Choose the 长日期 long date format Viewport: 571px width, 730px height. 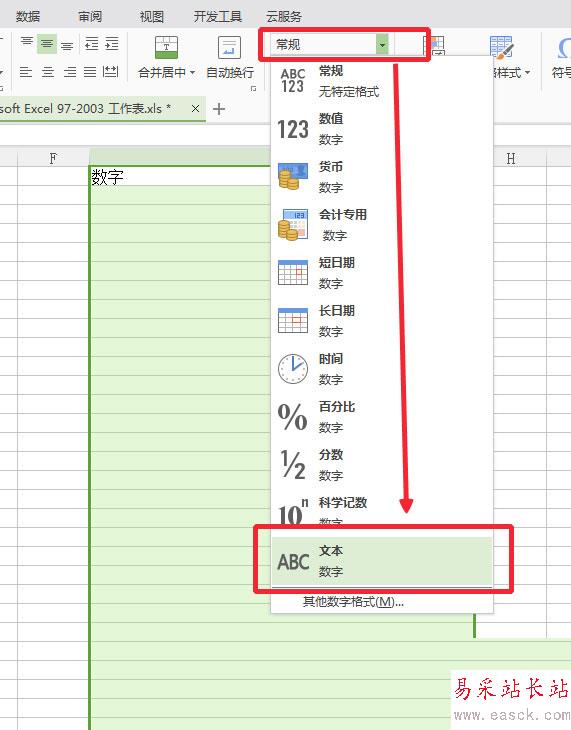(x=382, y=321)
